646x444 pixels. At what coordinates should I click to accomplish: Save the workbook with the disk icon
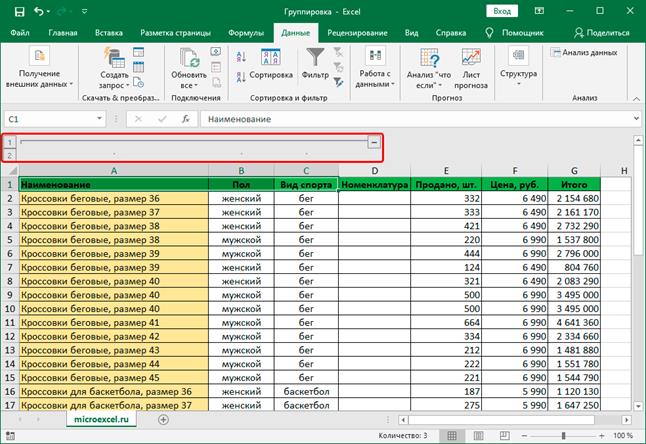pyautogui.click(x=19, y=12)
